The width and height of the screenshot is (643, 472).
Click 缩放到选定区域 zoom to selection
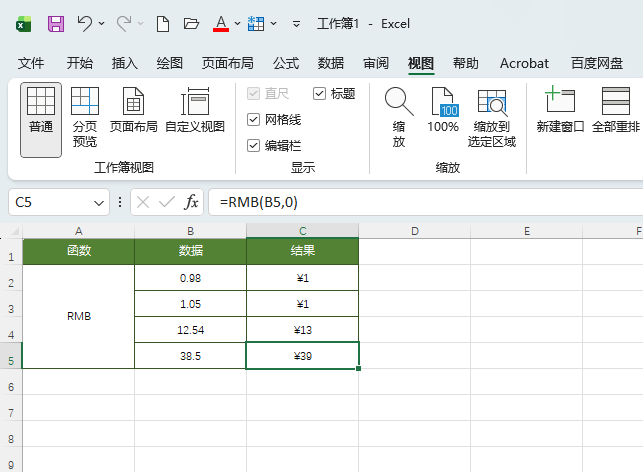[x=492, y=117]
